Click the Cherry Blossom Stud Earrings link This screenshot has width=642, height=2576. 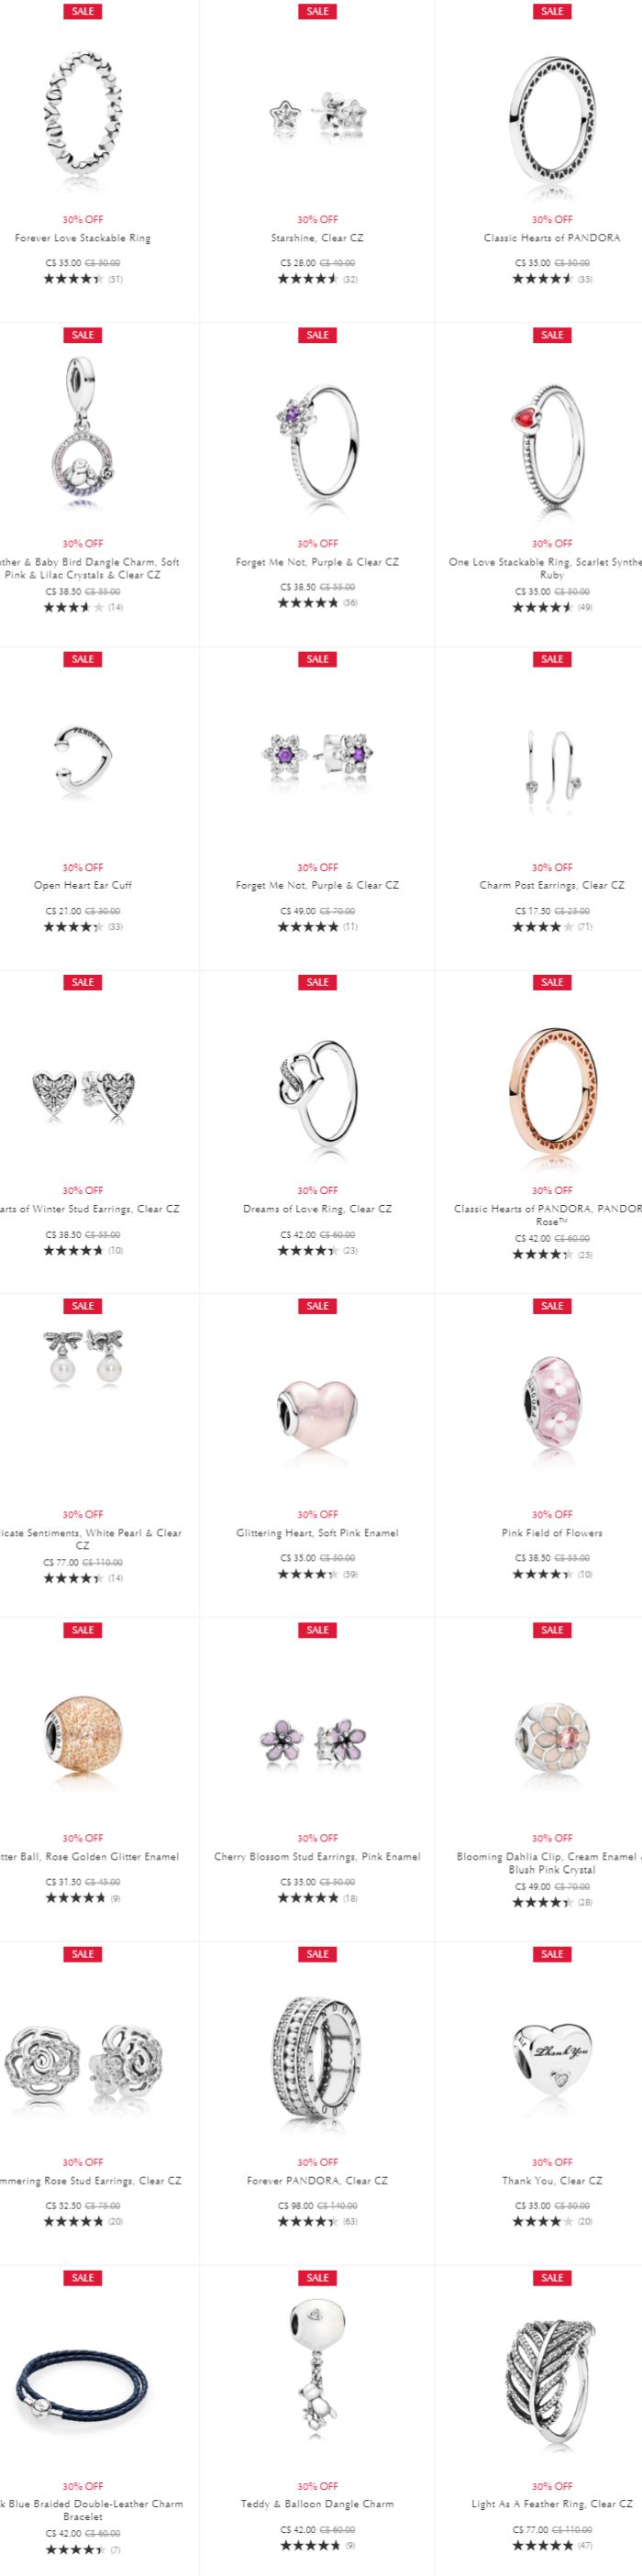point(317,1856)
